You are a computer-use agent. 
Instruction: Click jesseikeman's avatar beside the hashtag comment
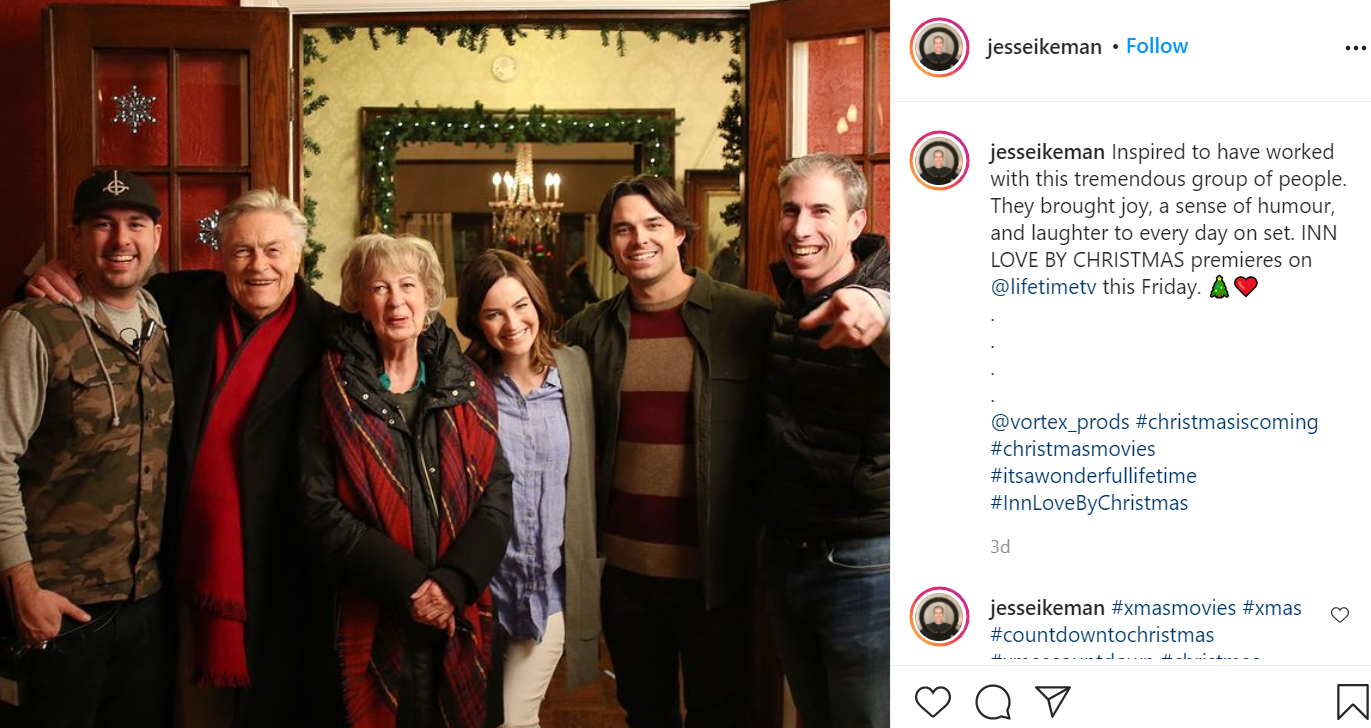coord(940,617)
